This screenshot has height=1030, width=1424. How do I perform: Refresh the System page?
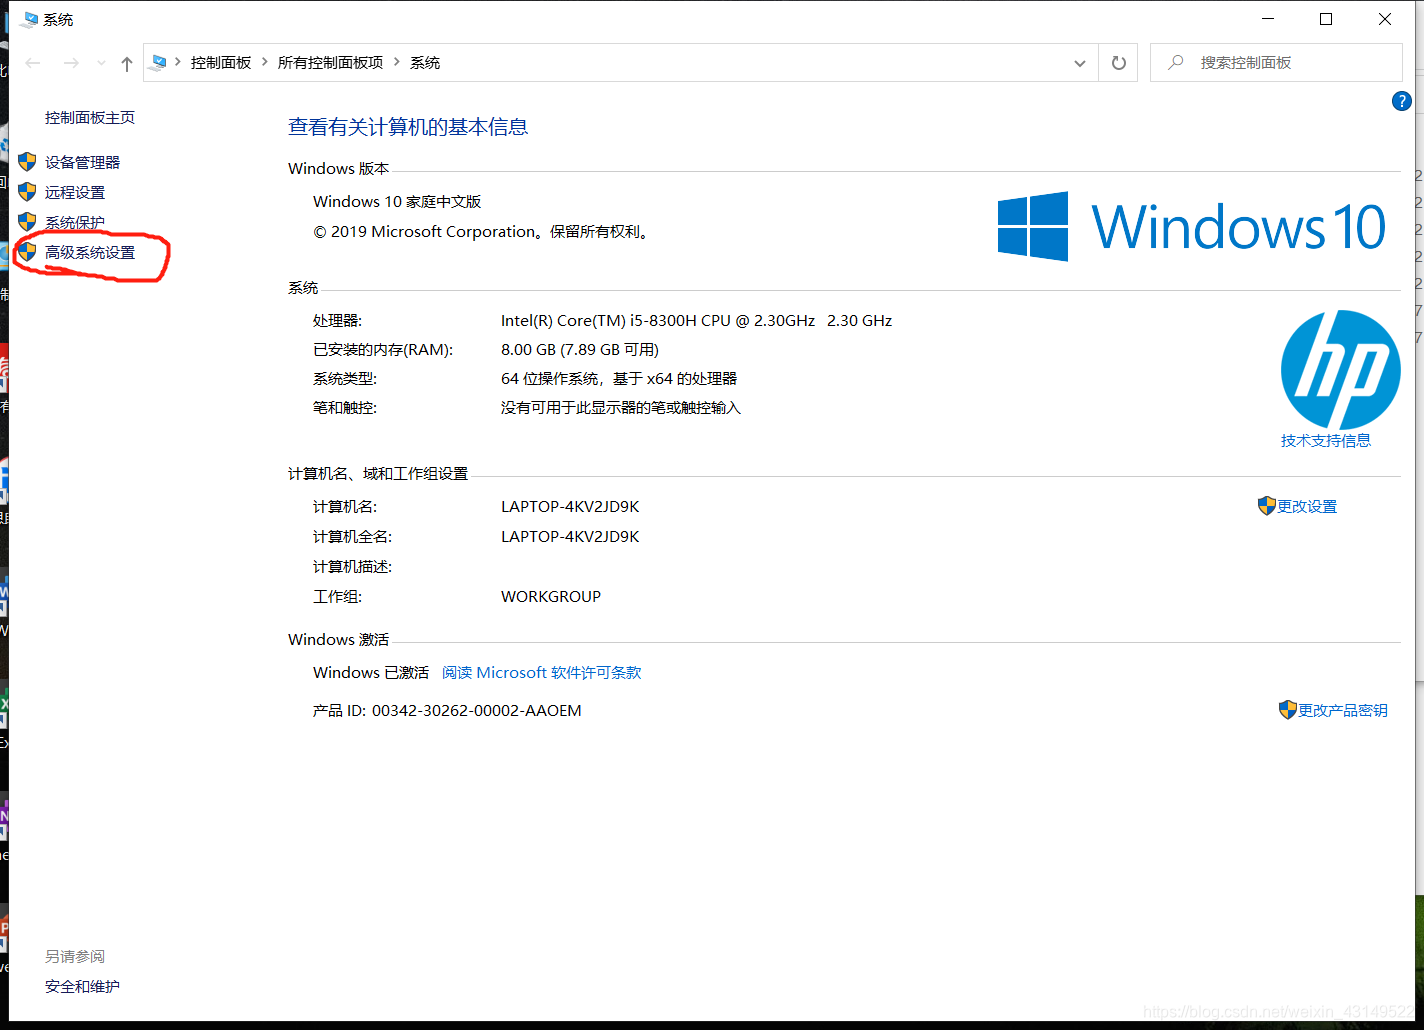pos(1118,63)
